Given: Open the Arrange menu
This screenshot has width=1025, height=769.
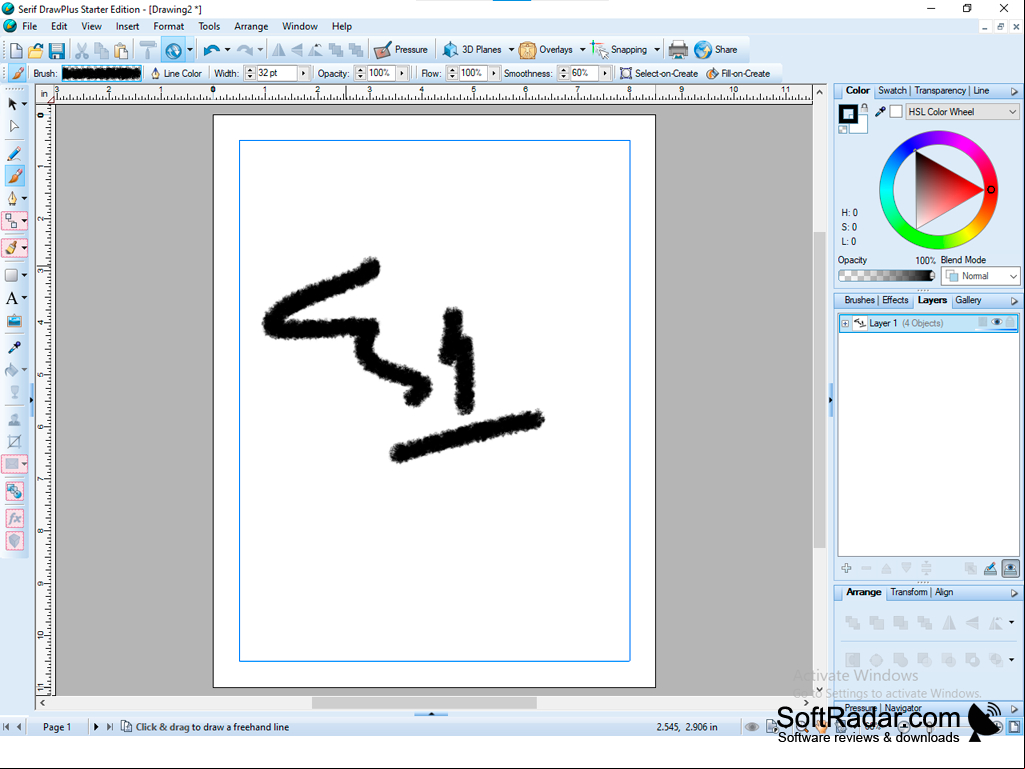Looking at the screenshot, I should click(x=251, y=26).
